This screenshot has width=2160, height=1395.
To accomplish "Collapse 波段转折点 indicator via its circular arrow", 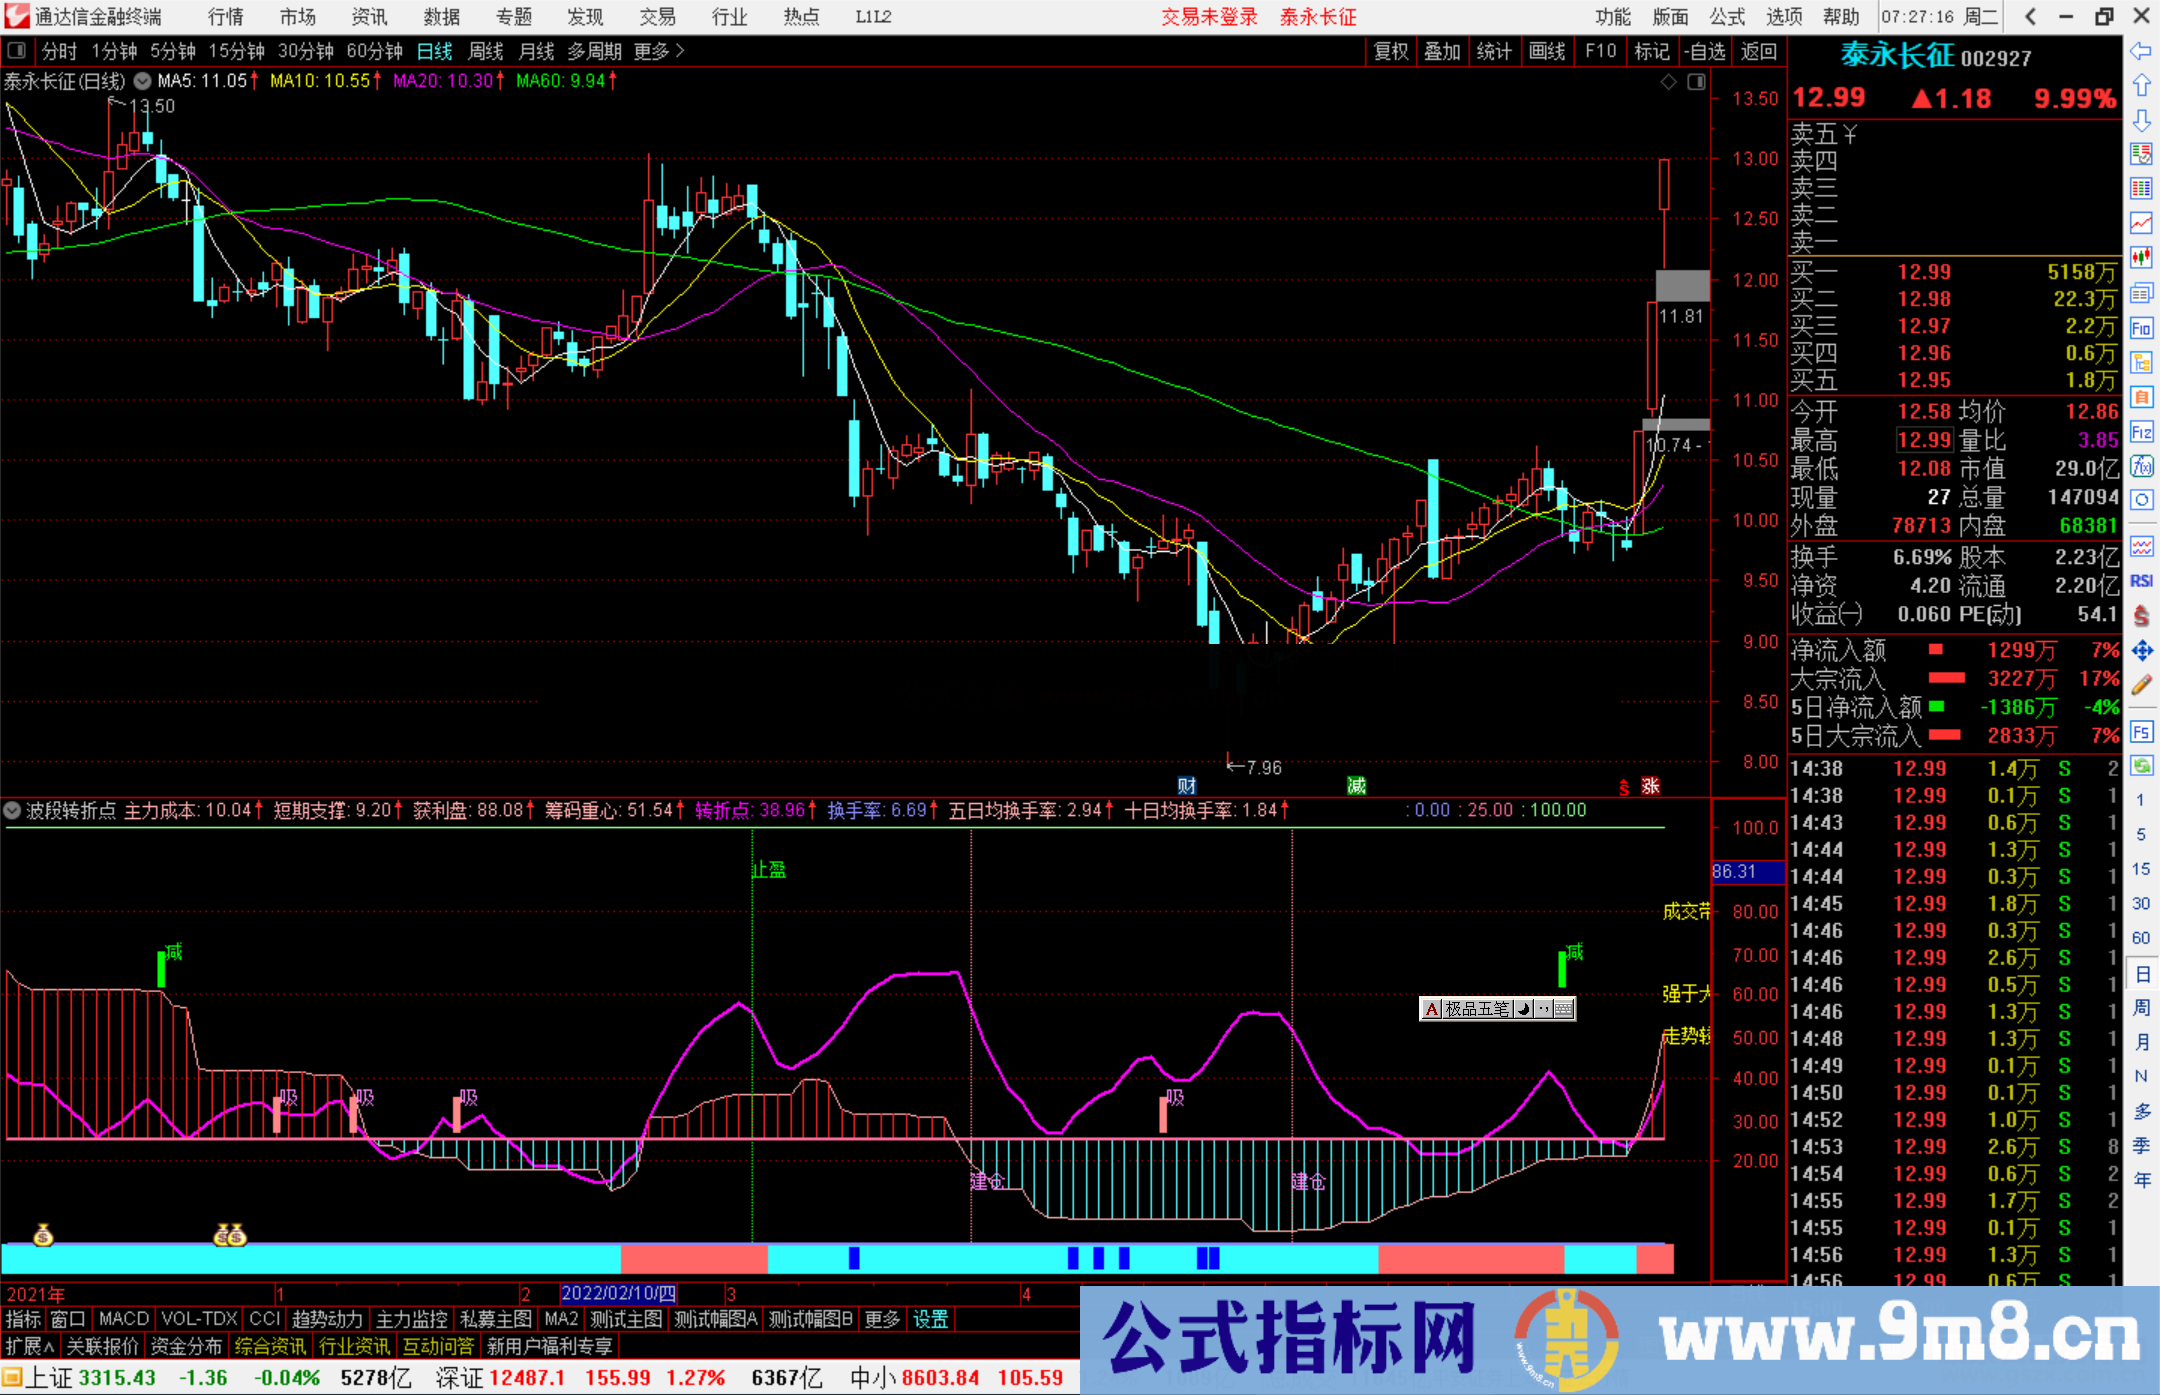I will 11,810.
